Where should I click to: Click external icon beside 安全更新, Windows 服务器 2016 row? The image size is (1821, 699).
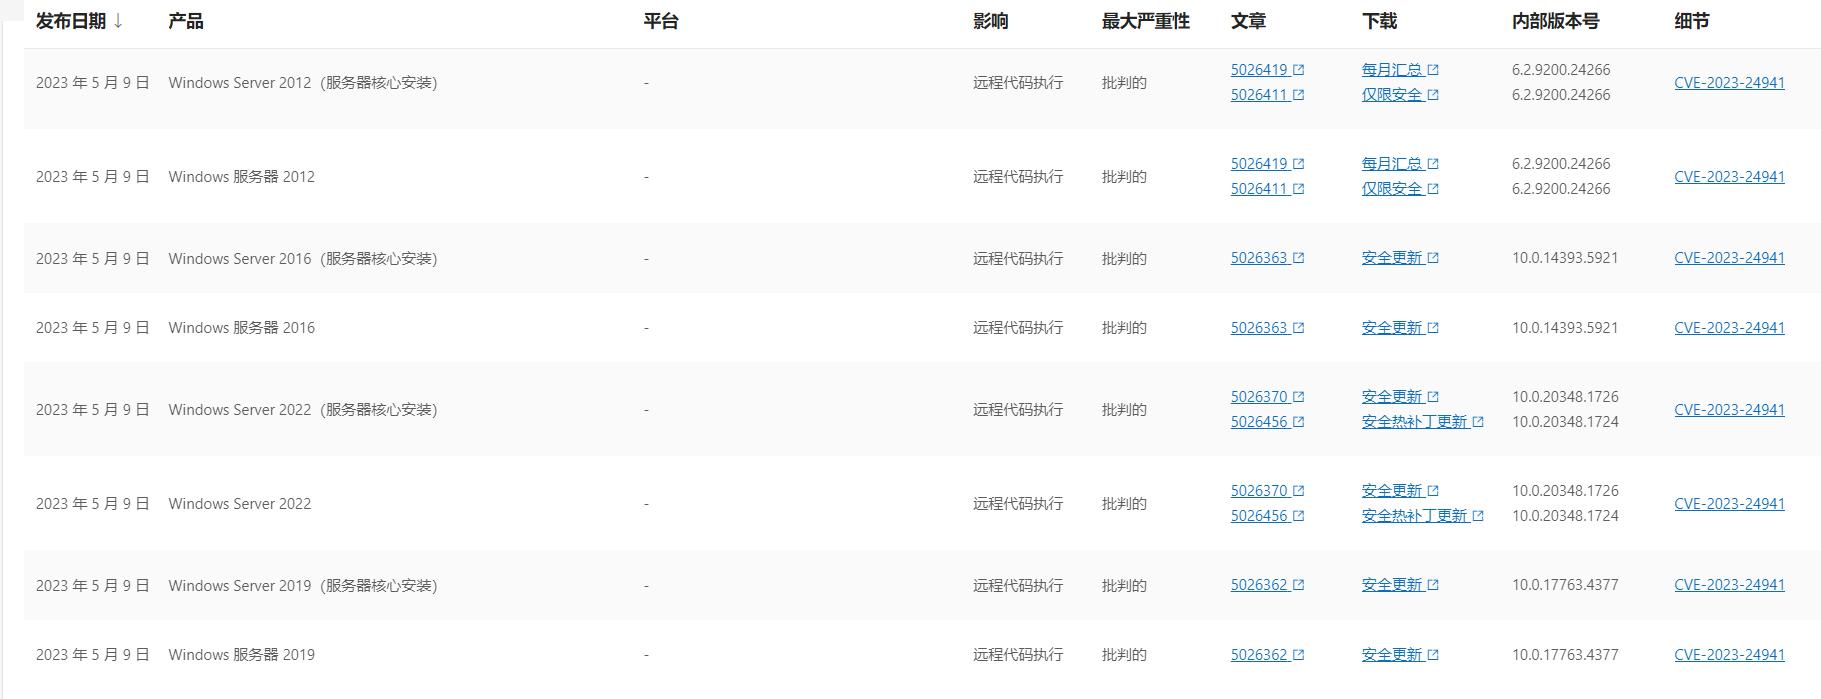coord(1433,328)
